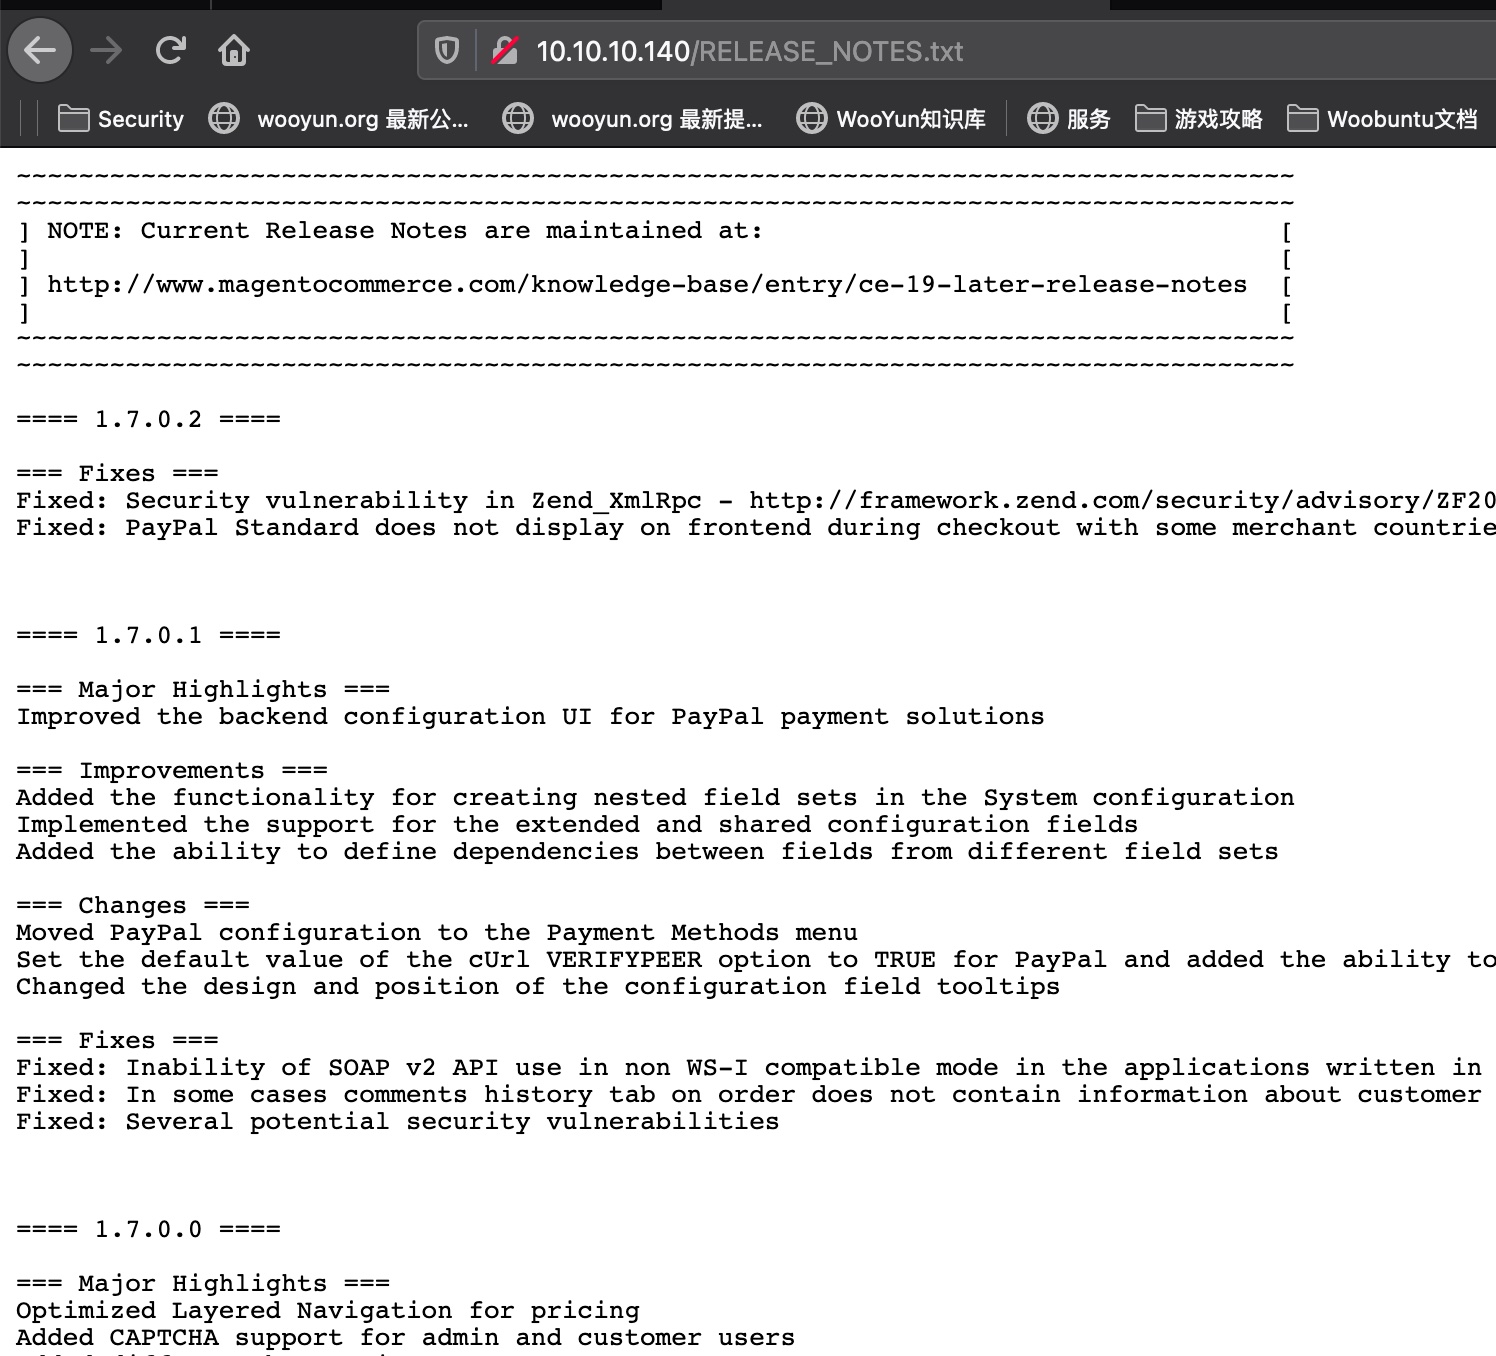The image size is (1496, 1356).
Task: Open the browser home page
Action: pos(234,50)
